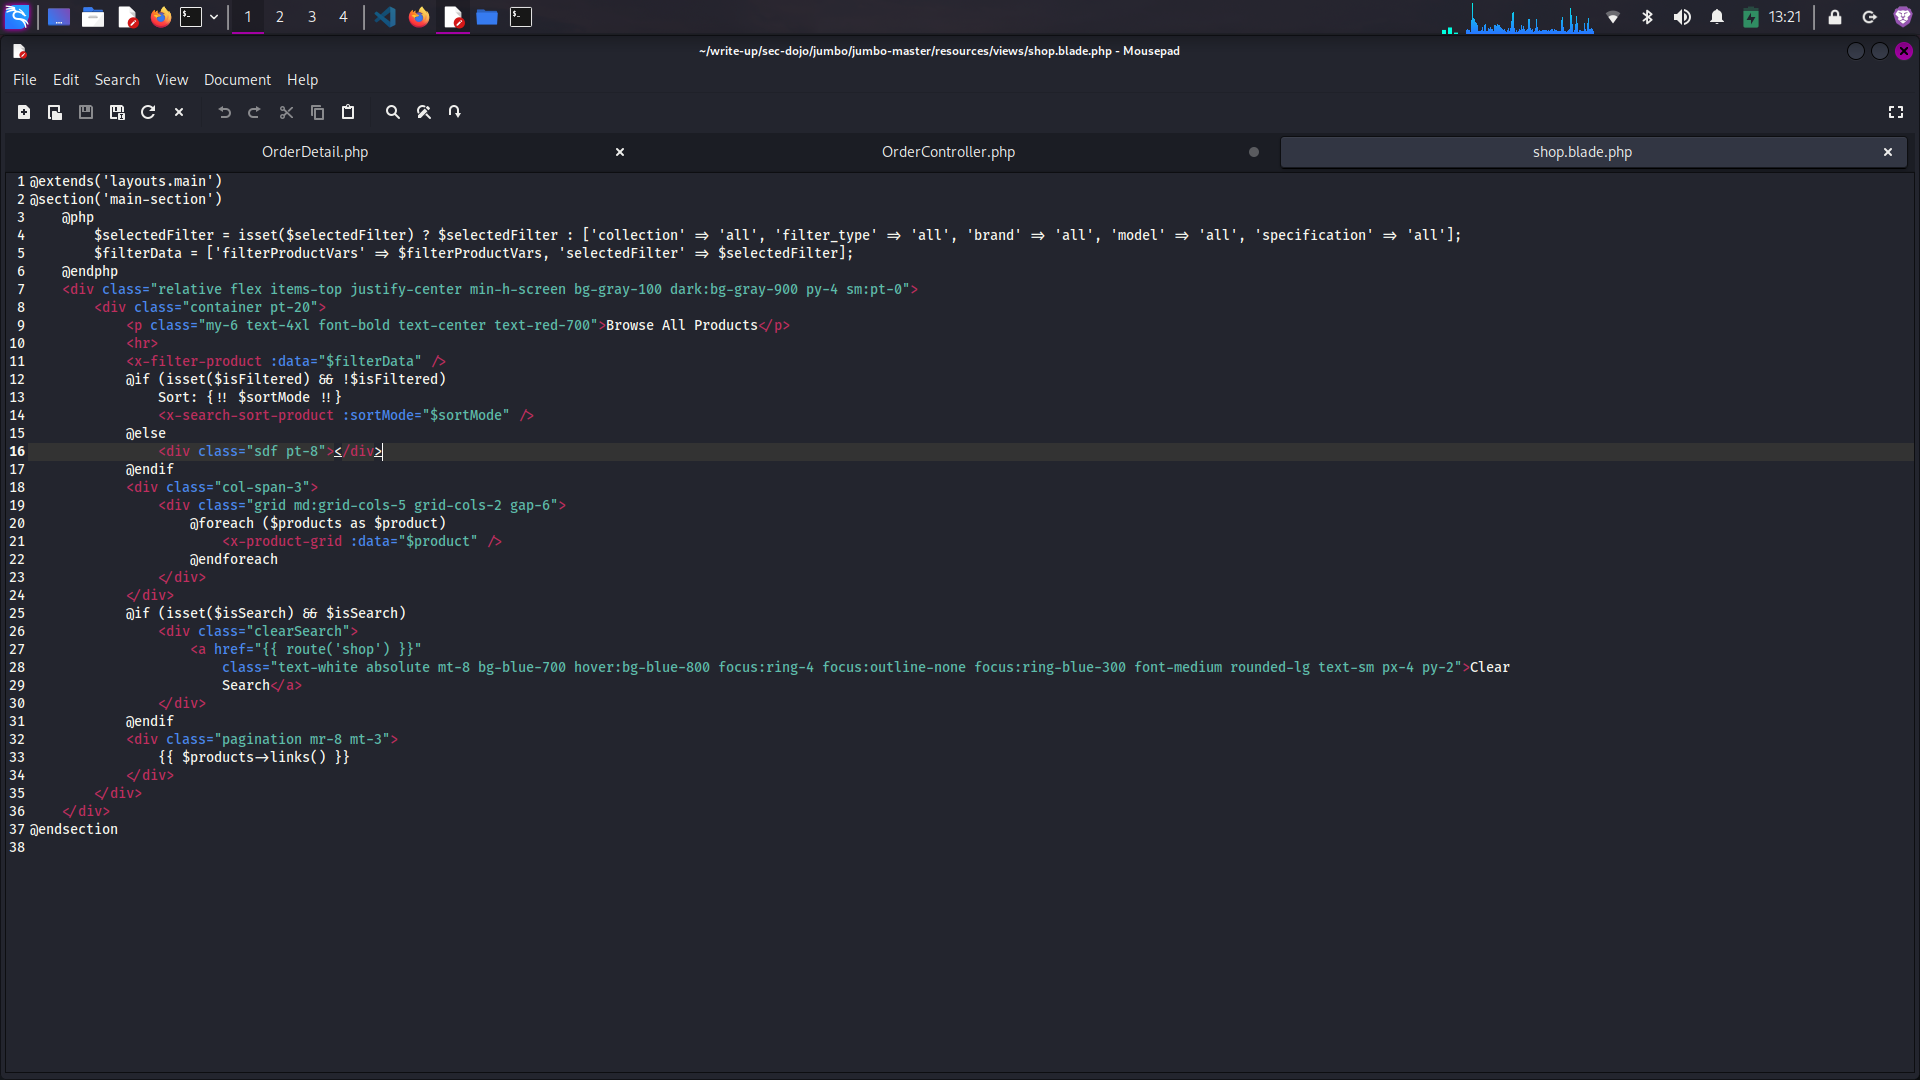Switch to workspace 3
Screen dimensions: 1920x1080
point(312,17)
